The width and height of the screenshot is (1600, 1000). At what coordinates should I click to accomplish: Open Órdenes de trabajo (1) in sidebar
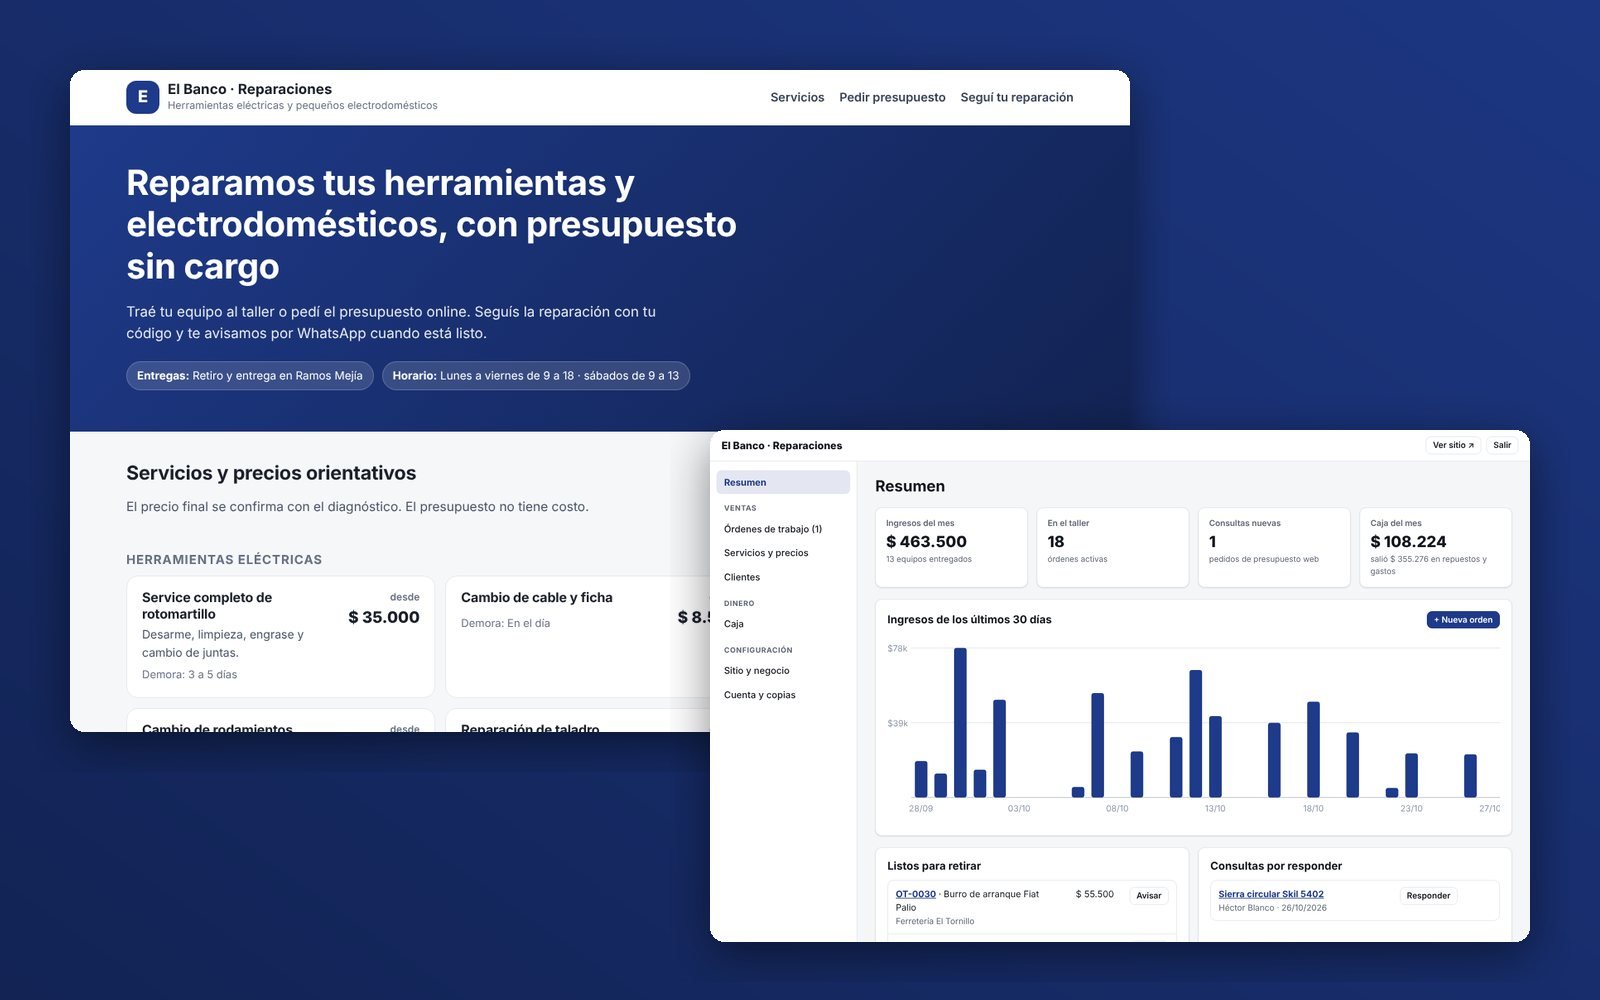point(783,529)
